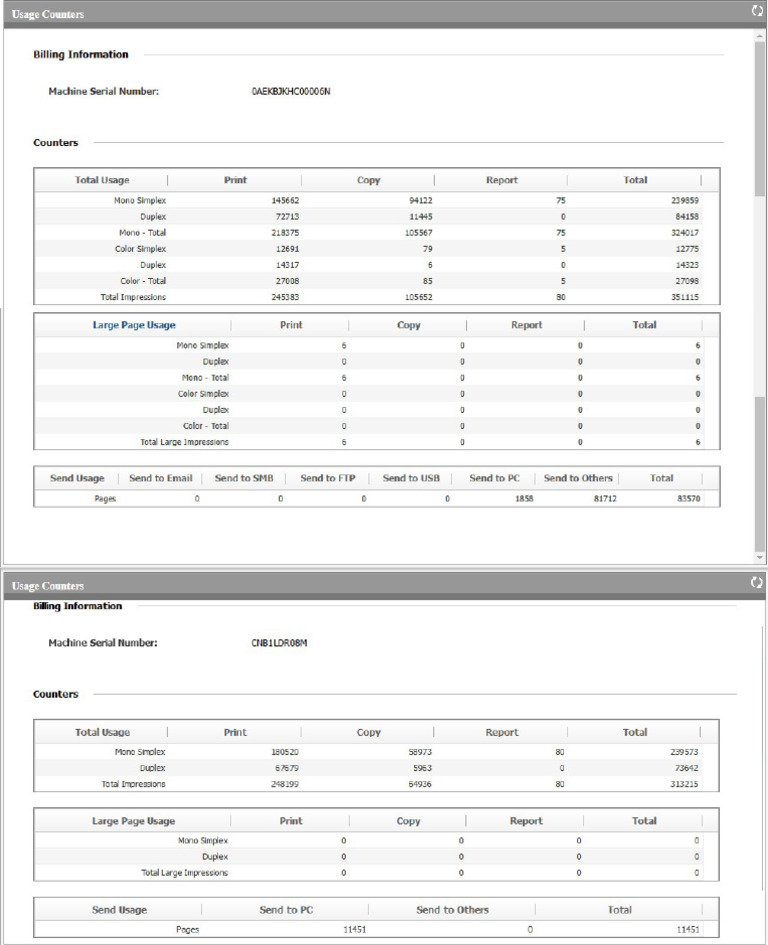Select lower Duplex total value 73642

coord(687,768)
